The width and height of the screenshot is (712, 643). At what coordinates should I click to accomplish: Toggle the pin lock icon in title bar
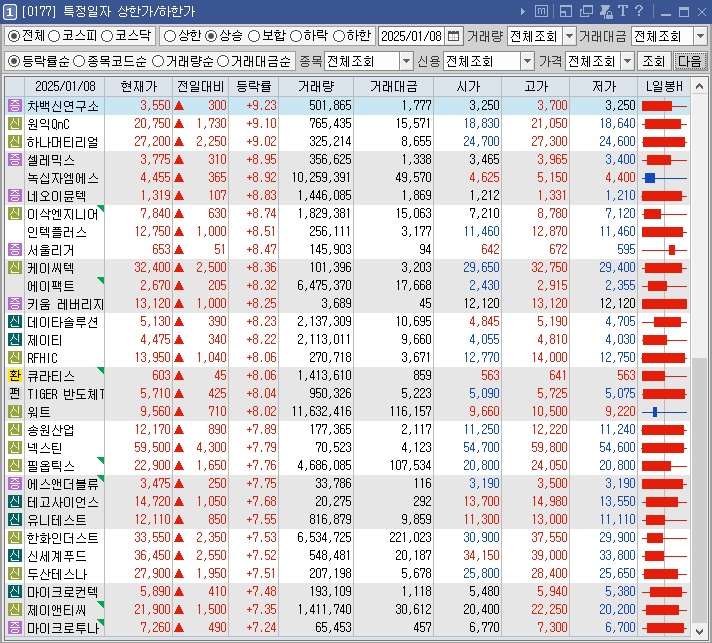(x=606, y=11)
